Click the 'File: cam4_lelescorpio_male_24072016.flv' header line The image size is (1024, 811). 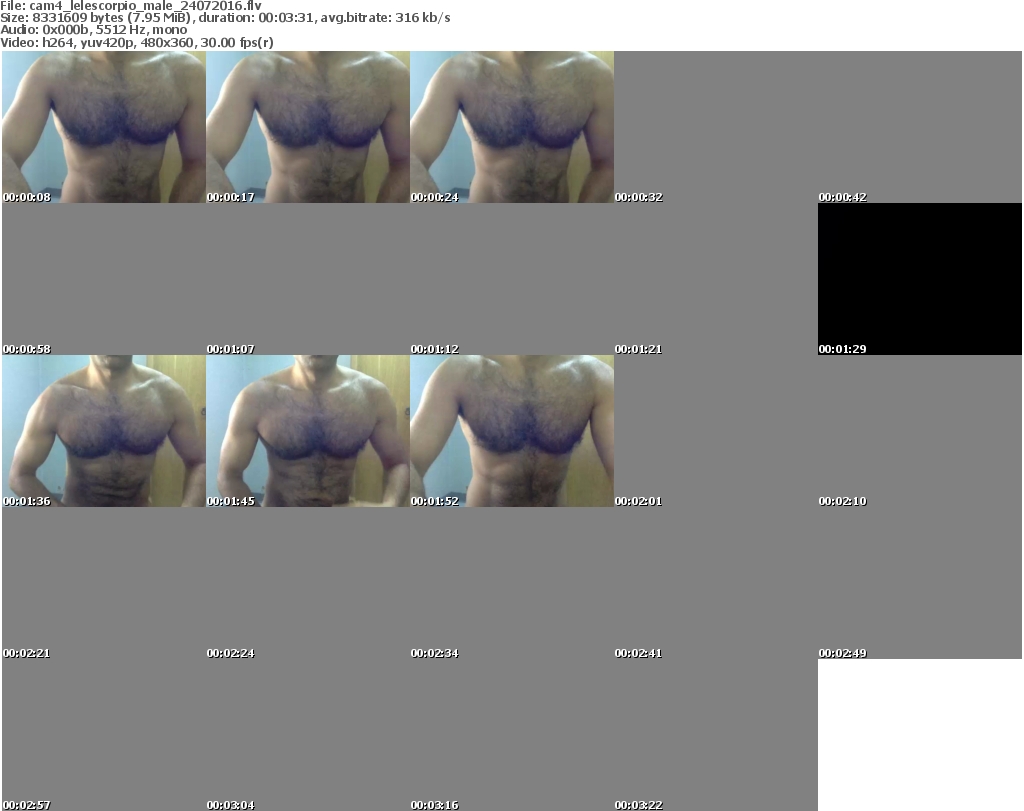(131, 6)
